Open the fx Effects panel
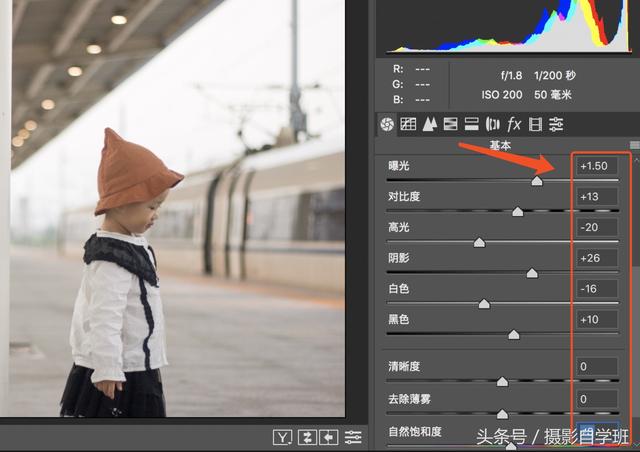 click(x=514, y=124)
